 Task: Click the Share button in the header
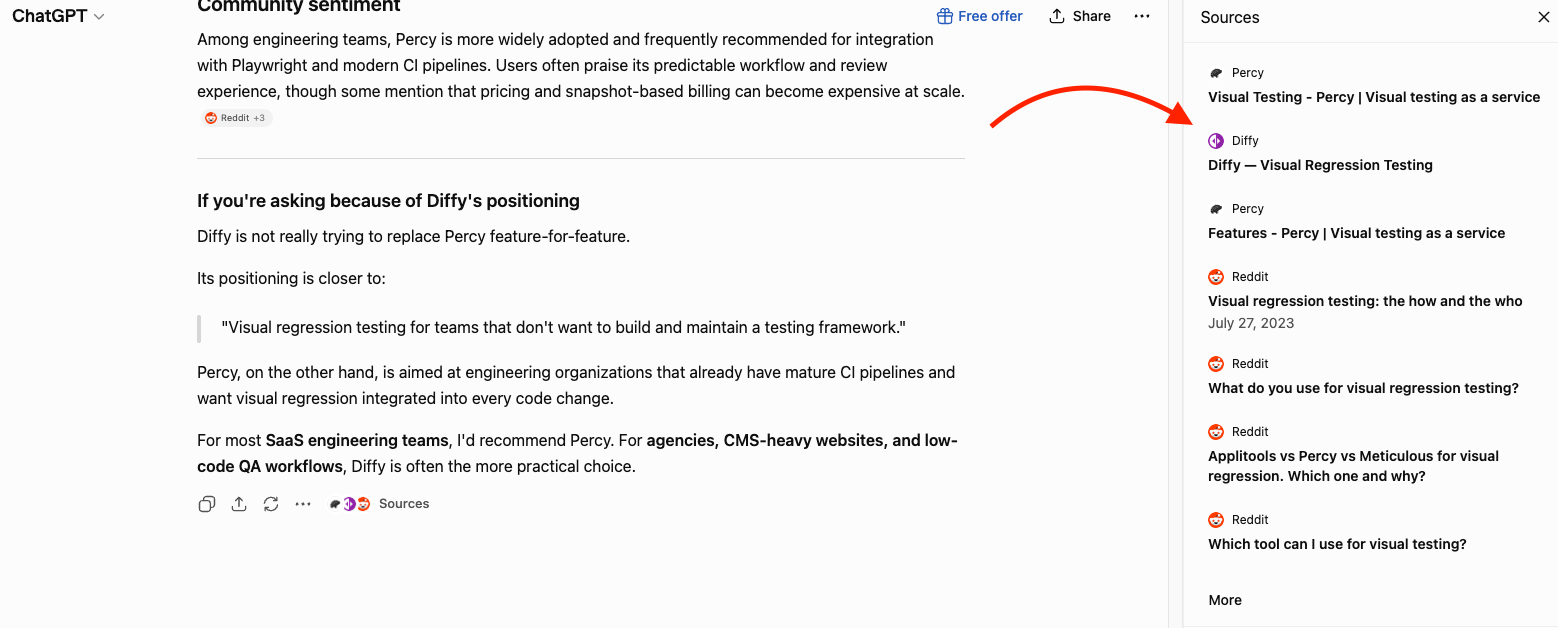1080,16
